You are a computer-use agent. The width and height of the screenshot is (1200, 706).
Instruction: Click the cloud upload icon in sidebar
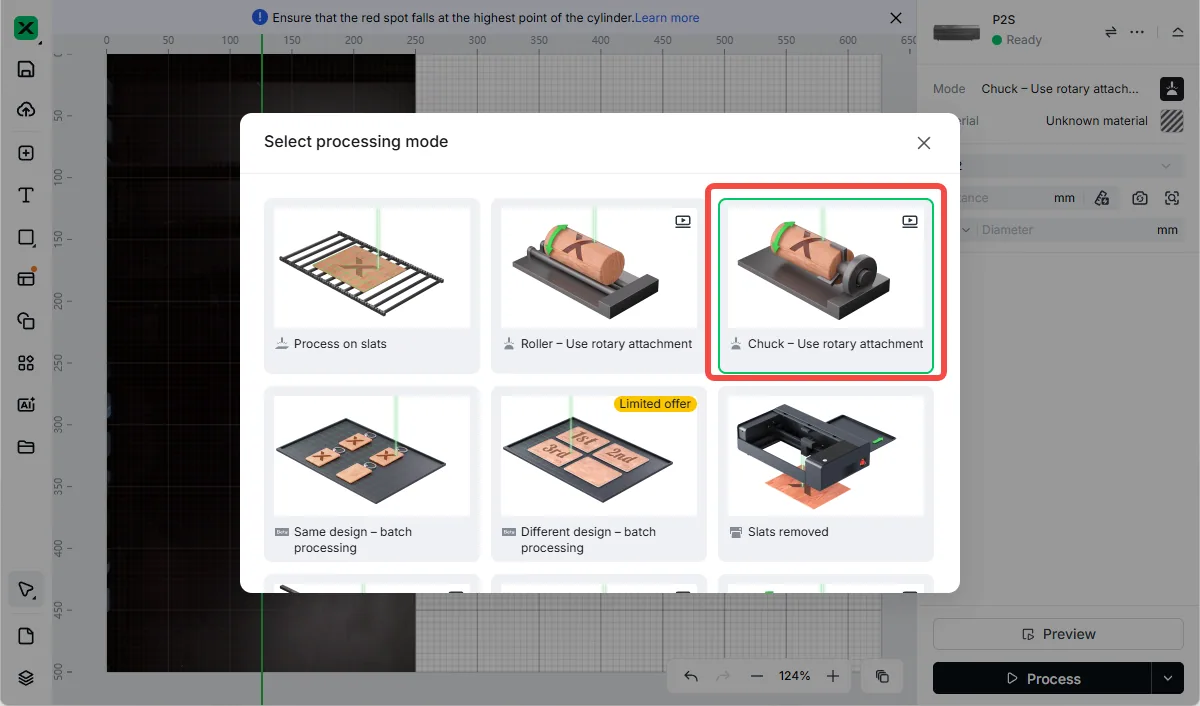click(x=26, y=110)
